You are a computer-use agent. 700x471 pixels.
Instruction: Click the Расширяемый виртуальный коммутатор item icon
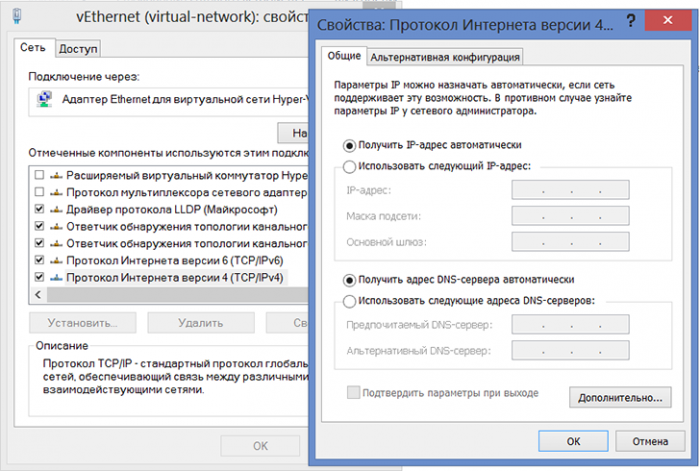[56, 175]
